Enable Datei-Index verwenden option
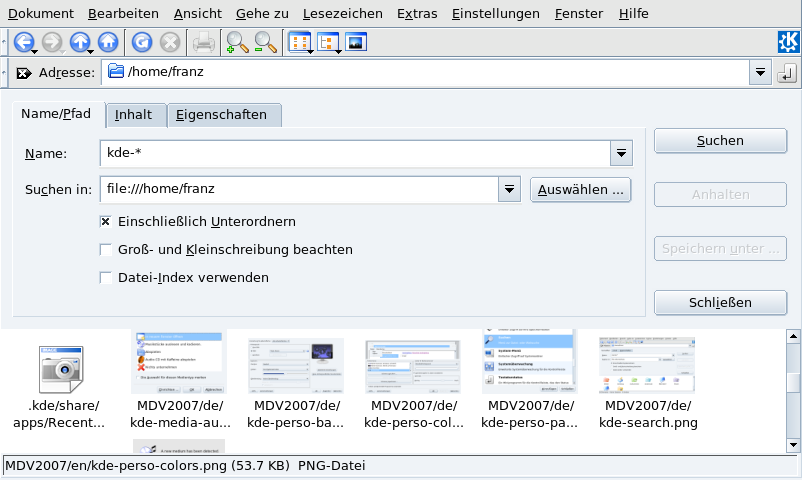 105,277
